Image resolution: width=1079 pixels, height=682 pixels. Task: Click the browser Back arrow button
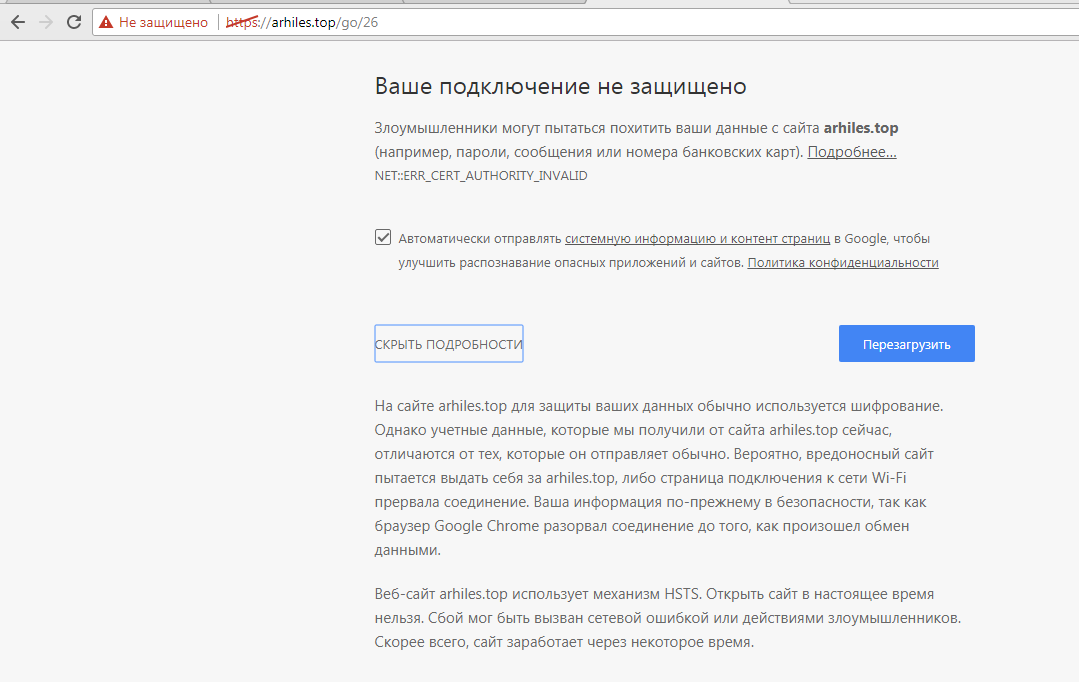(x=17, y=22)
